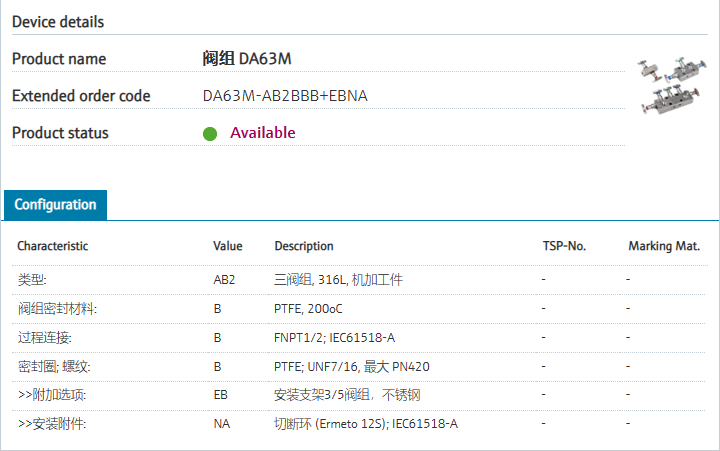
Task: Click the product name 阀组 DA63M
Action: [x=247, y=59]
